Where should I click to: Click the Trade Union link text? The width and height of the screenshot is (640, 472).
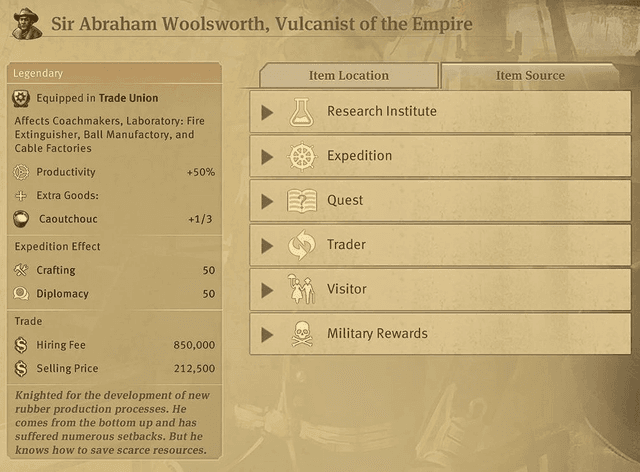(x=128, y=98)
